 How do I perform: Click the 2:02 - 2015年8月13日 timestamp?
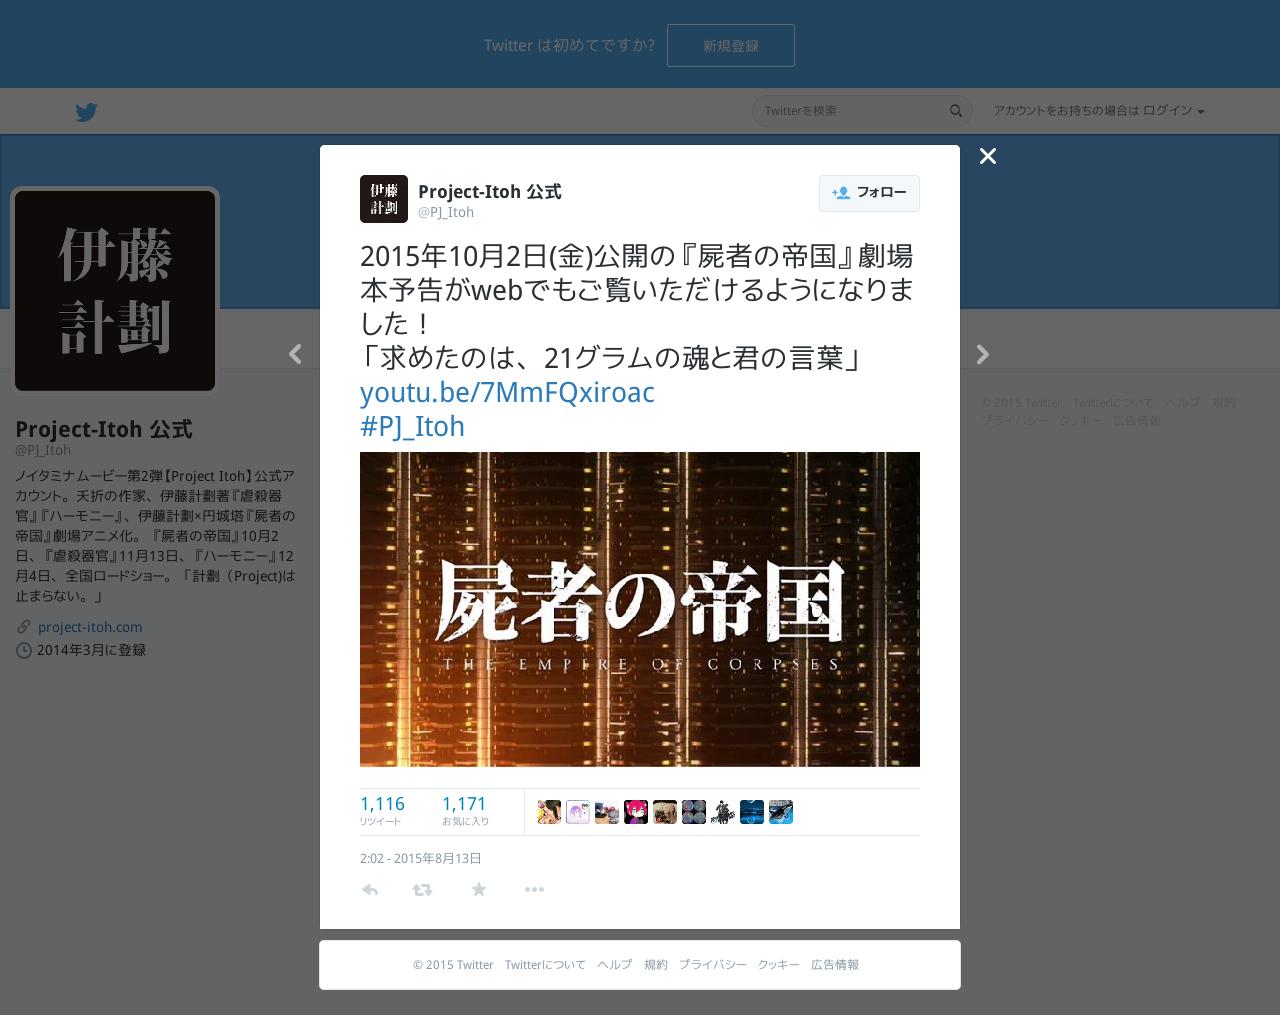(x=421, y=858)
